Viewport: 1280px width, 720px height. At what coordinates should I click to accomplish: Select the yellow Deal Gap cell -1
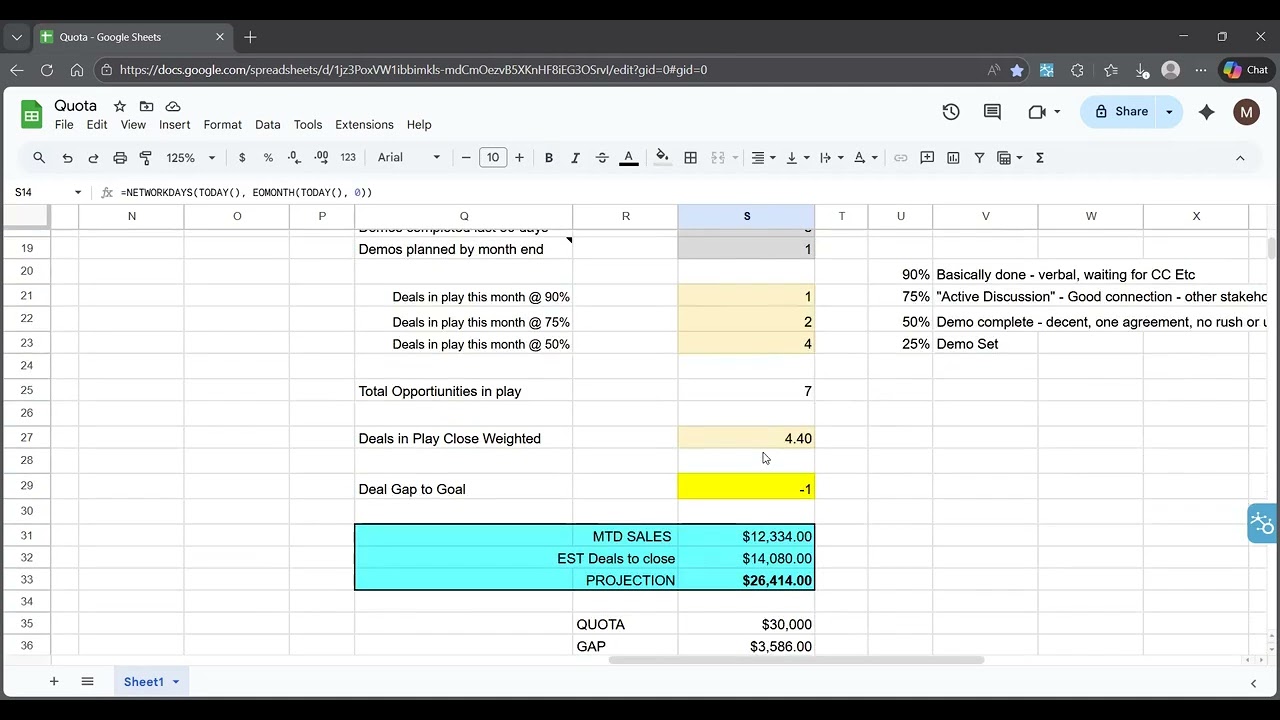(x=746, y=486)
